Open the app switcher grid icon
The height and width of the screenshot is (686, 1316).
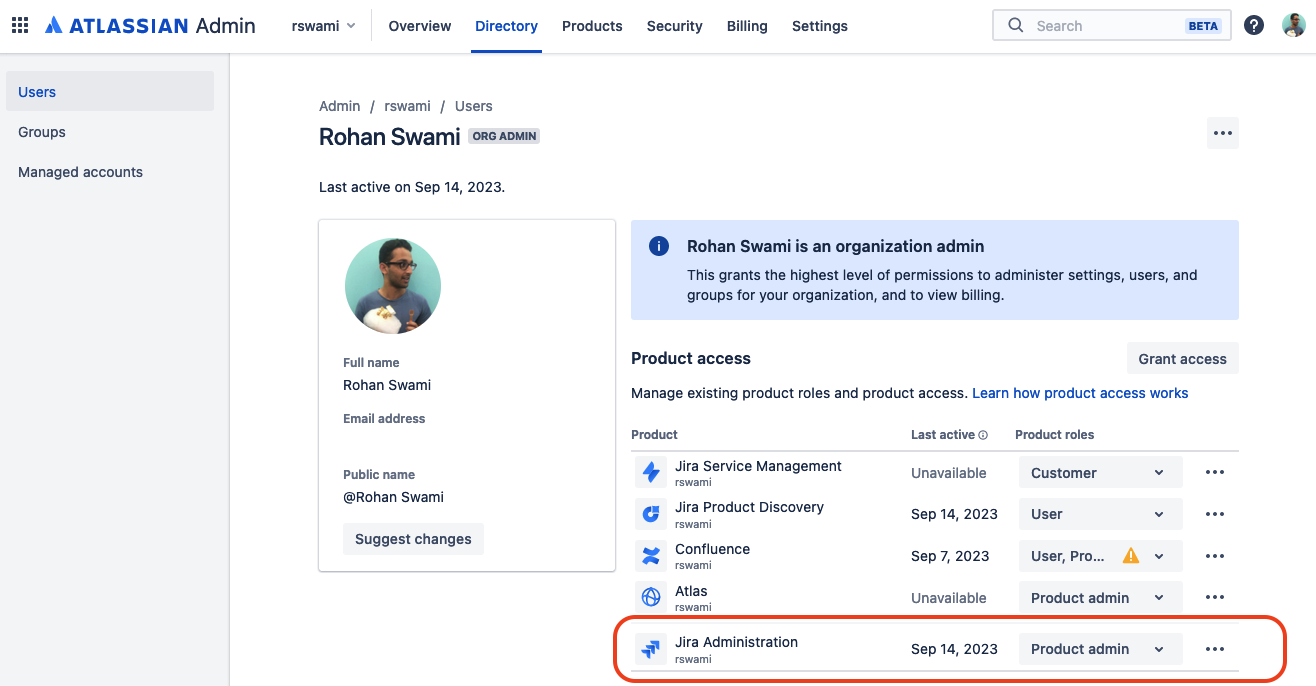20,25
